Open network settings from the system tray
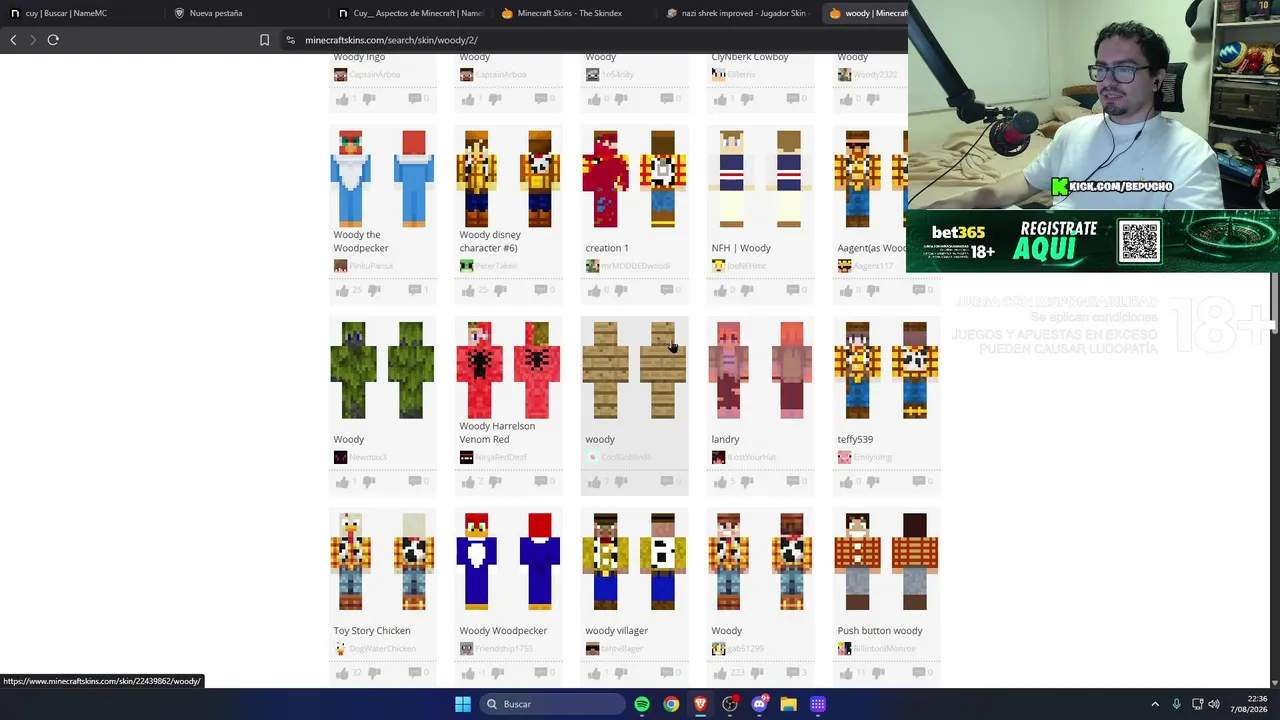The height and width of the screenshot is (720, 1280). click(1197, 704)
